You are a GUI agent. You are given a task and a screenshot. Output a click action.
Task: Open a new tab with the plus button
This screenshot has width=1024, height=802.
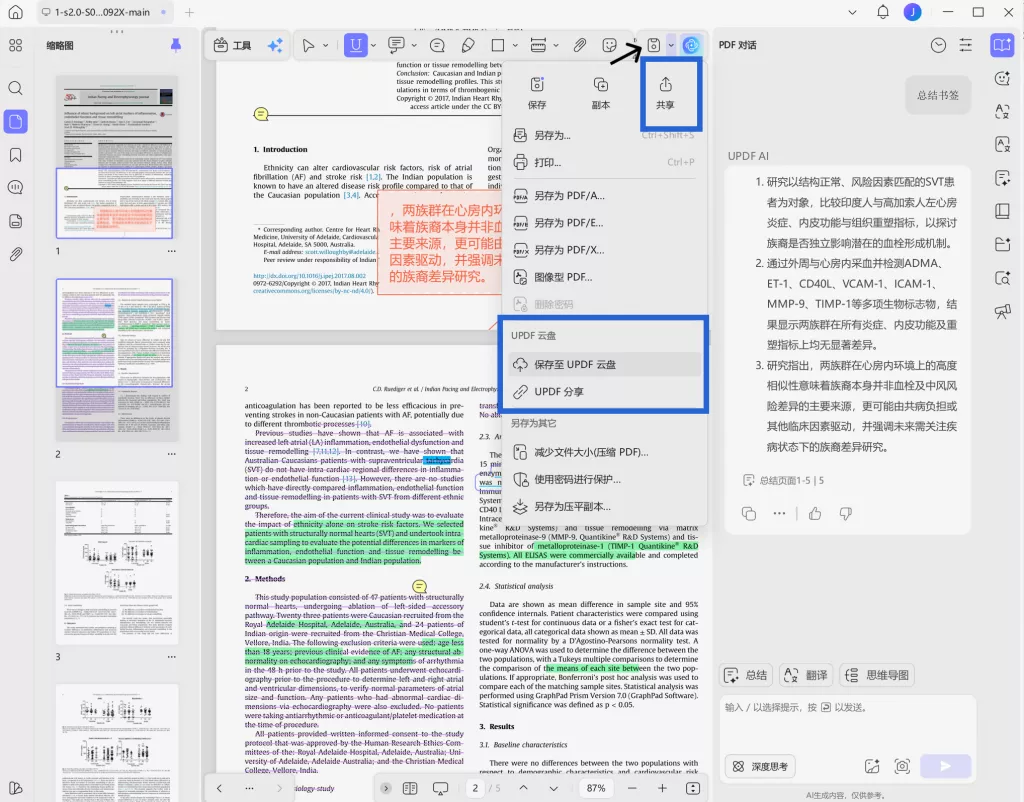189,12
